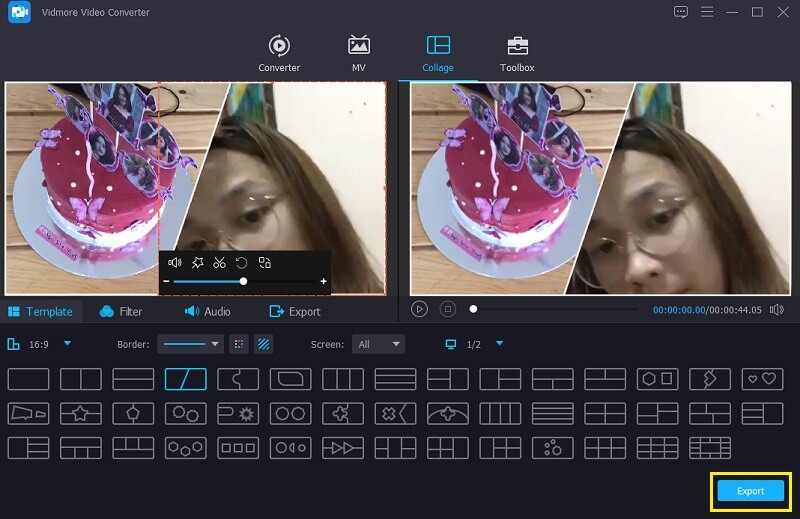Click the preview monitor icon
800x519 pixels.
(451, 344)
